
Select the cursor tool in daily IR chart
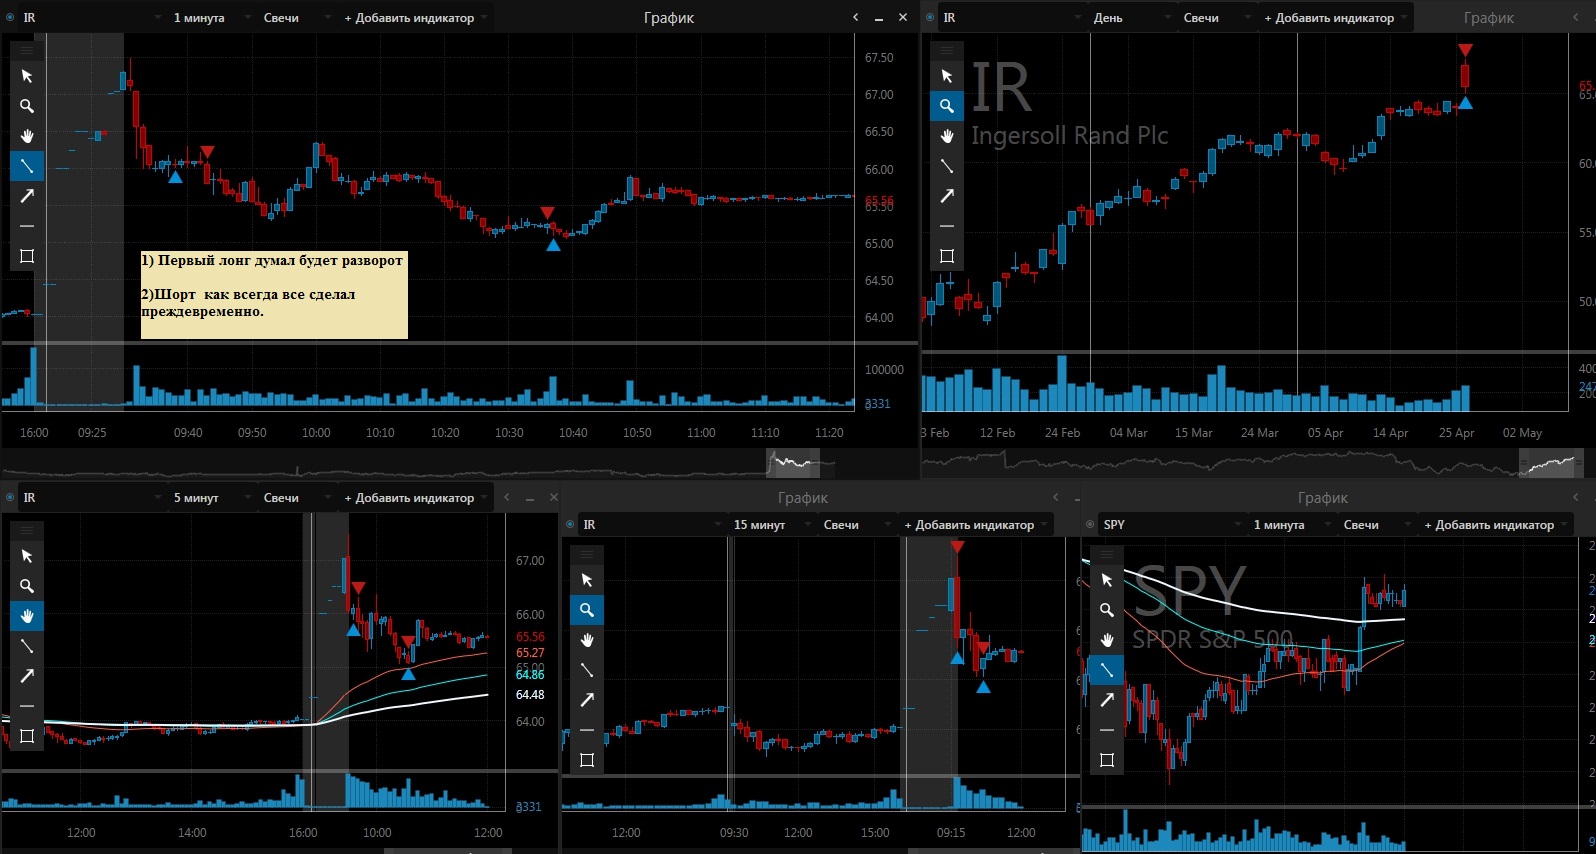(947, 76)
